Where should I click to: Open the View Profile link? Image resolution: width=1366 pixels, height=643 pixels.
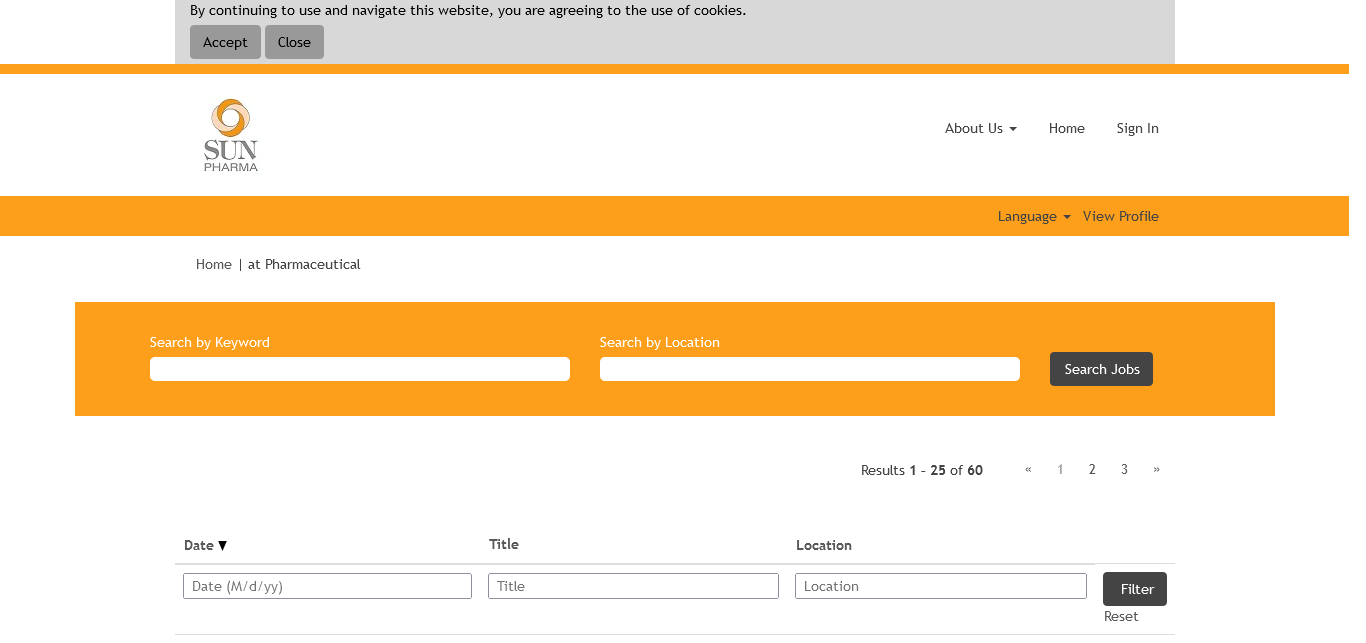coord(1120,216)
